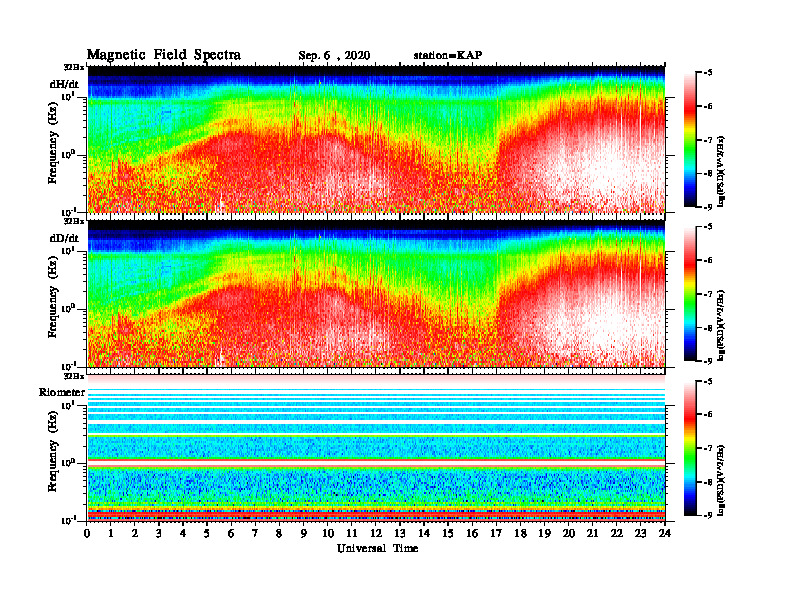Click the hour "16" tick label
The image size is (792, 612).
(472, 534)
